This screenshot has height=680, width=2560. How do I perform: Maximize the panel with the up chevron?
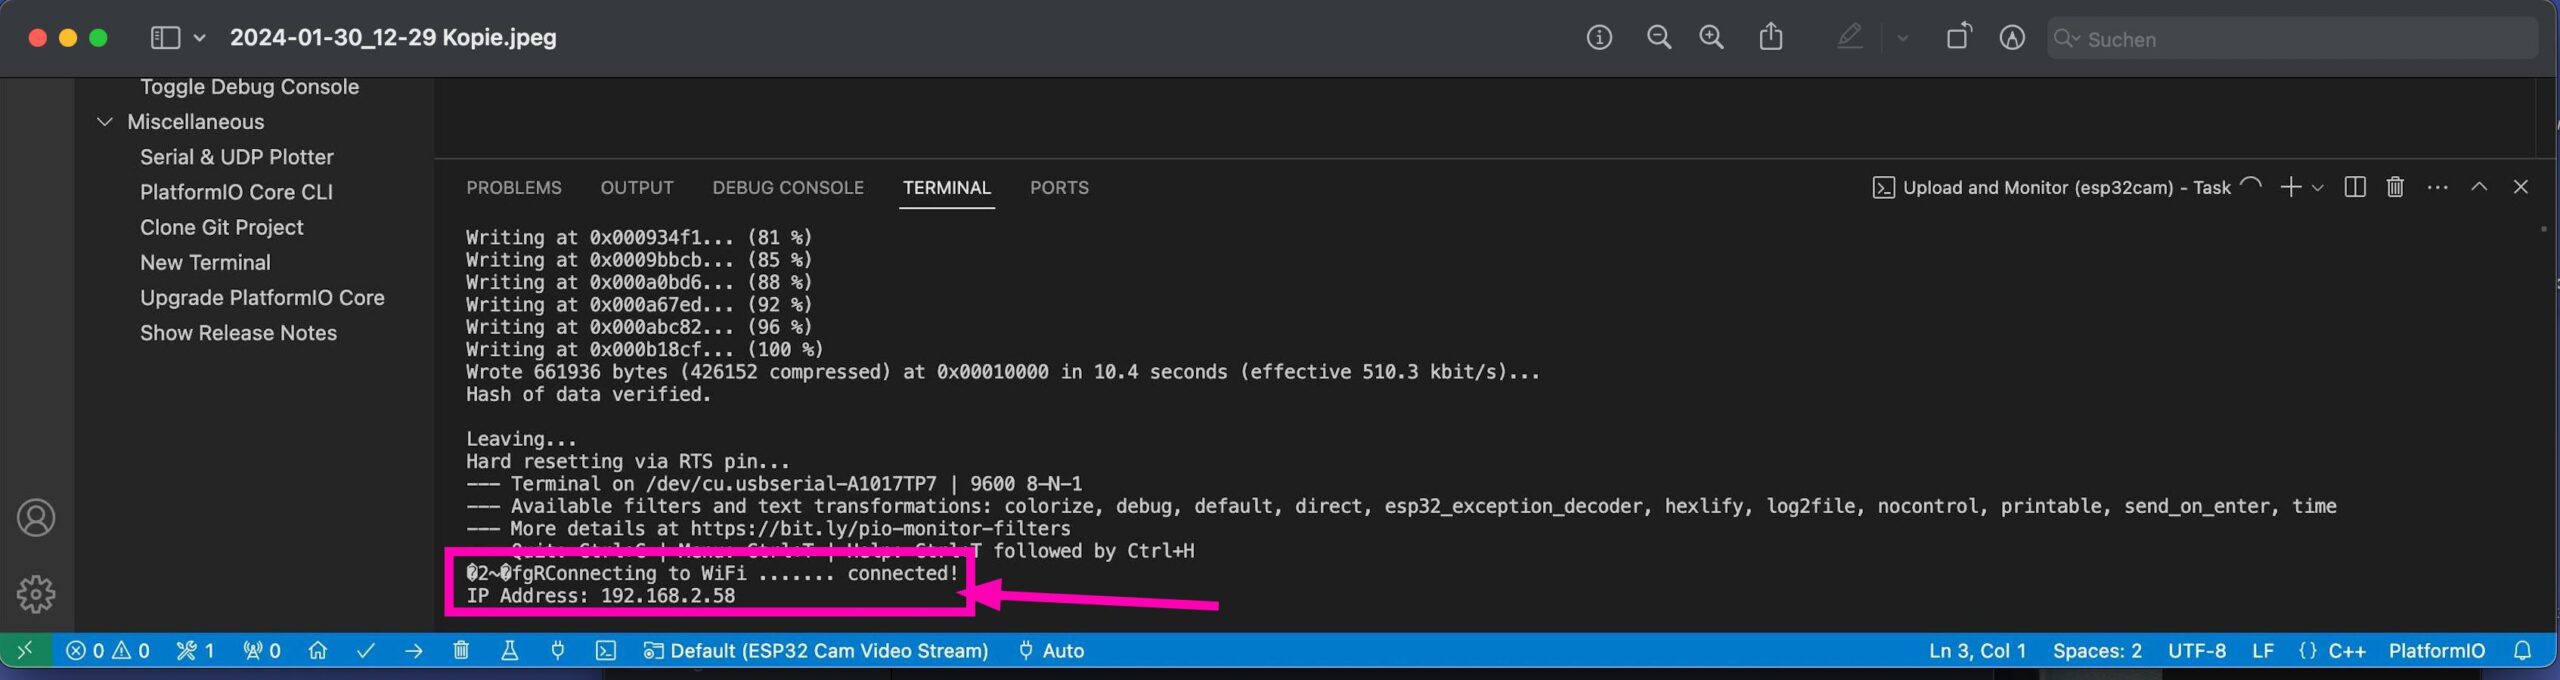tap(2479, 187)
